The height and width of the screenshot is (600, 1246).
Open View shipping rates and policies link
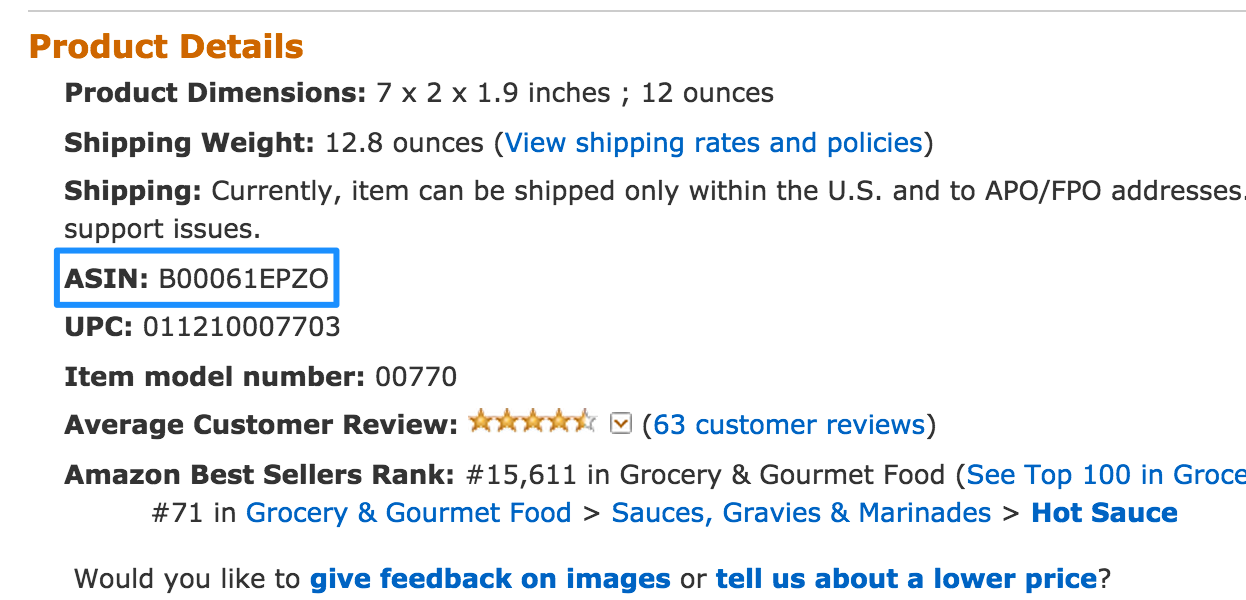point(713,143)
